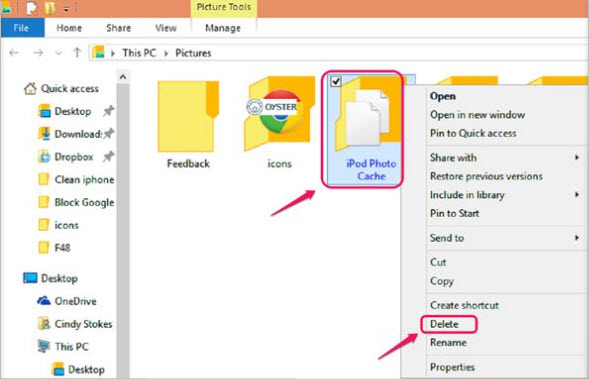Image resolution: width=589 pixels, height=379 pixels.
Task: Click the Cindy Stokes user icon
Action: (x=44, y=323)
